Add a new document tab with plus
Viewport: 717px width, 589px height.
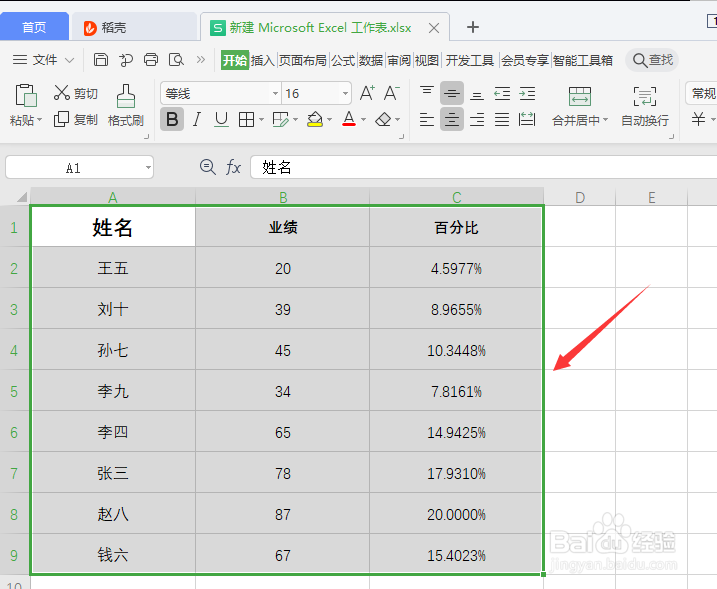click(473, 27)
